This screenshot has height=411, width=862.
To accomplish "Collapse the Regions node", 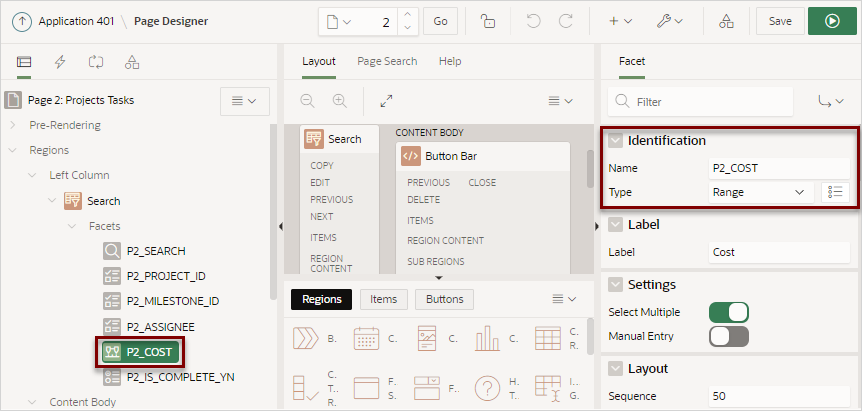I will [13, 150].
